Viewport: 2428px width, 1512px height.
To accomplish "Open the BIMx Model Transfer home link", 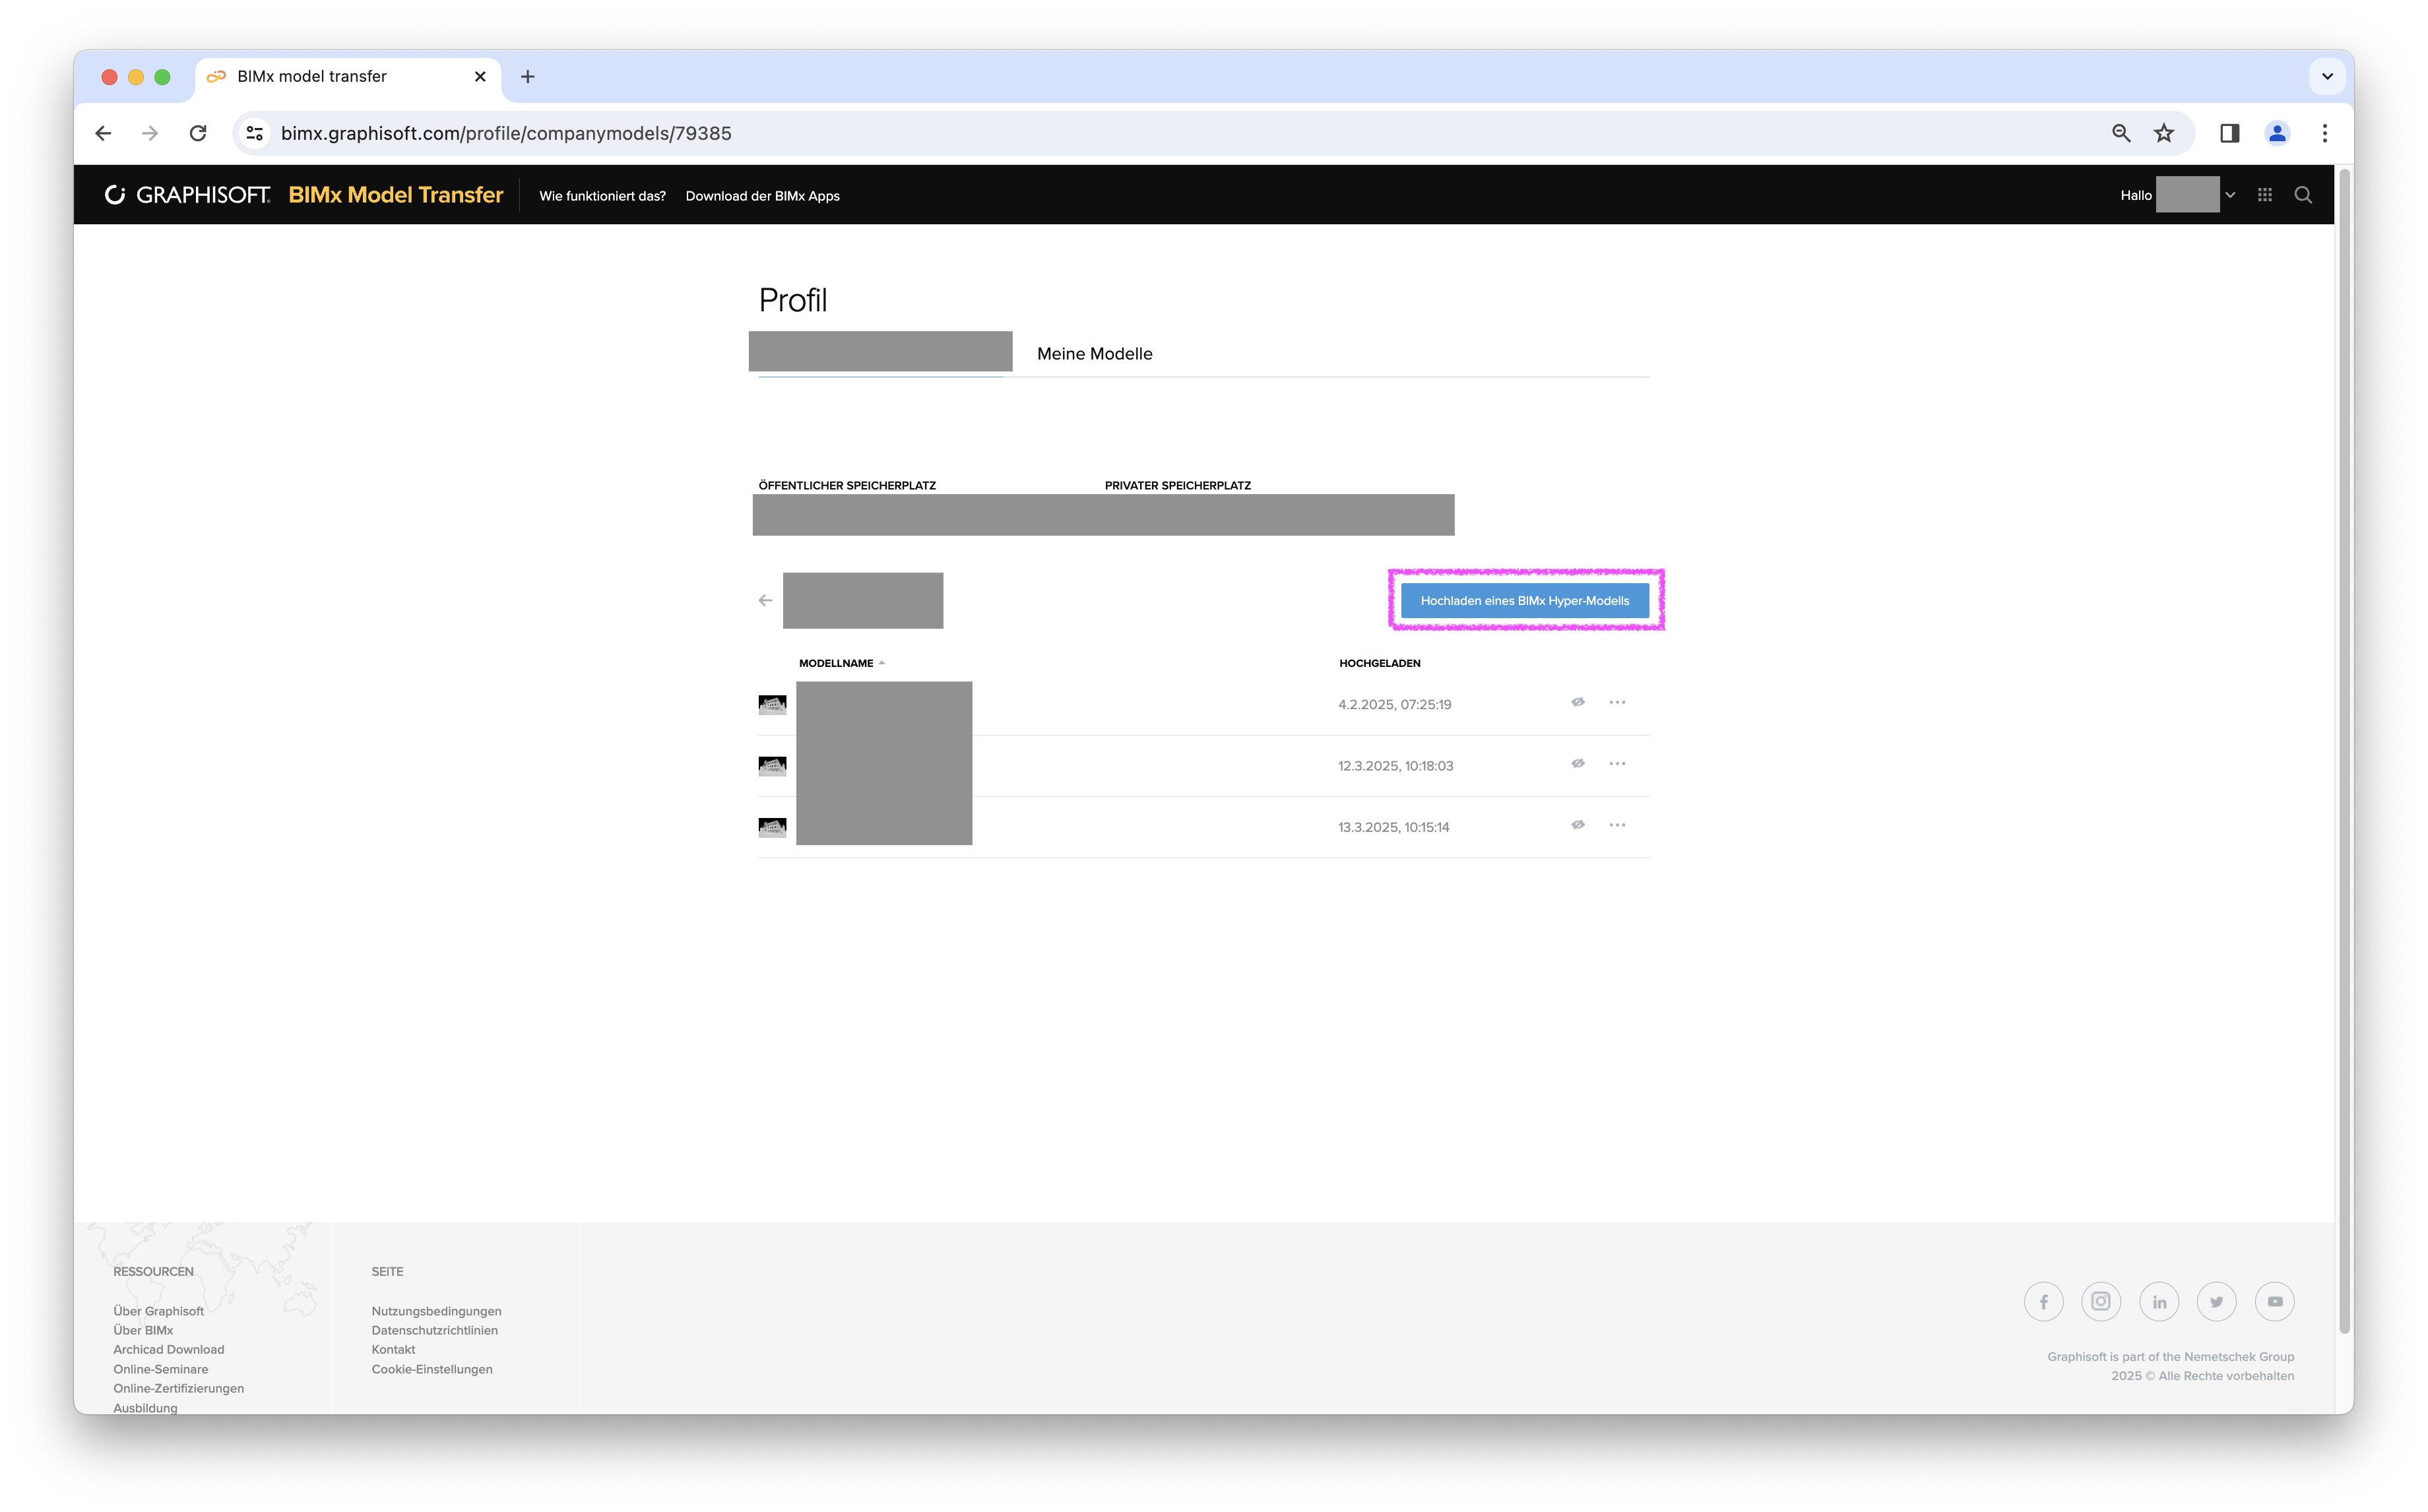I will tap(395, 195).
